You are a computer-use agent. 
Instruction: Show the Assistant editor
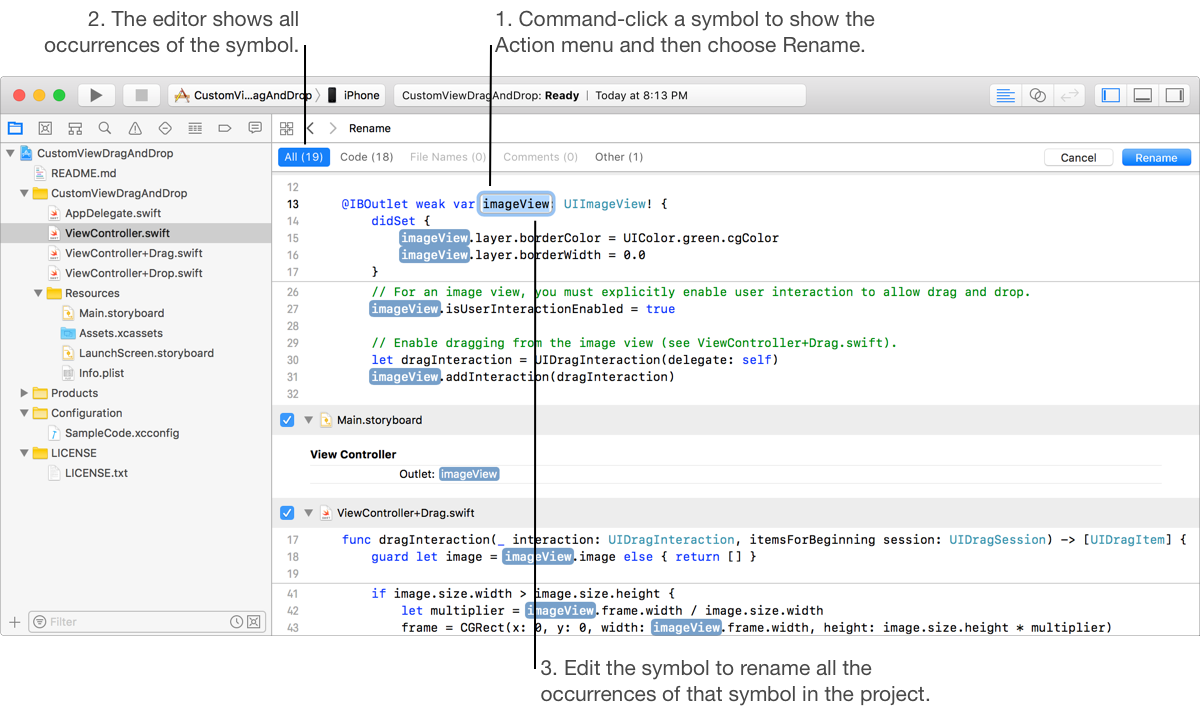pos(1038,95)
